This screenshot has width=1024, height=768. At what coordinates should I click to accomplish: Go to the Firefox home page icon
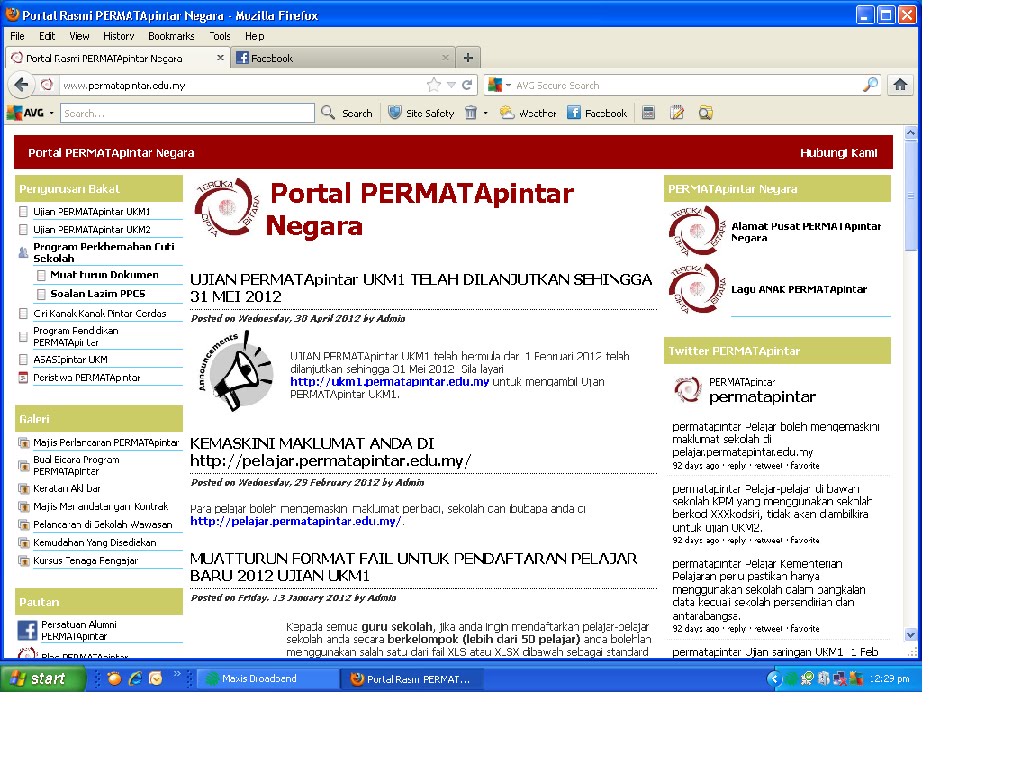coord(900,84)
